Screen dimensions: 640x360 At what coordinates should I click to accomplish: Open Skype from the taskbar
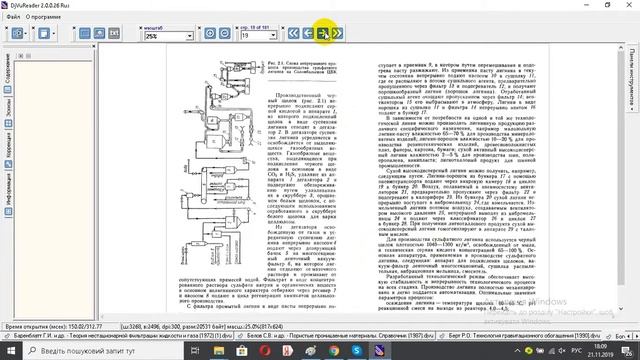[x=357, y=351]
